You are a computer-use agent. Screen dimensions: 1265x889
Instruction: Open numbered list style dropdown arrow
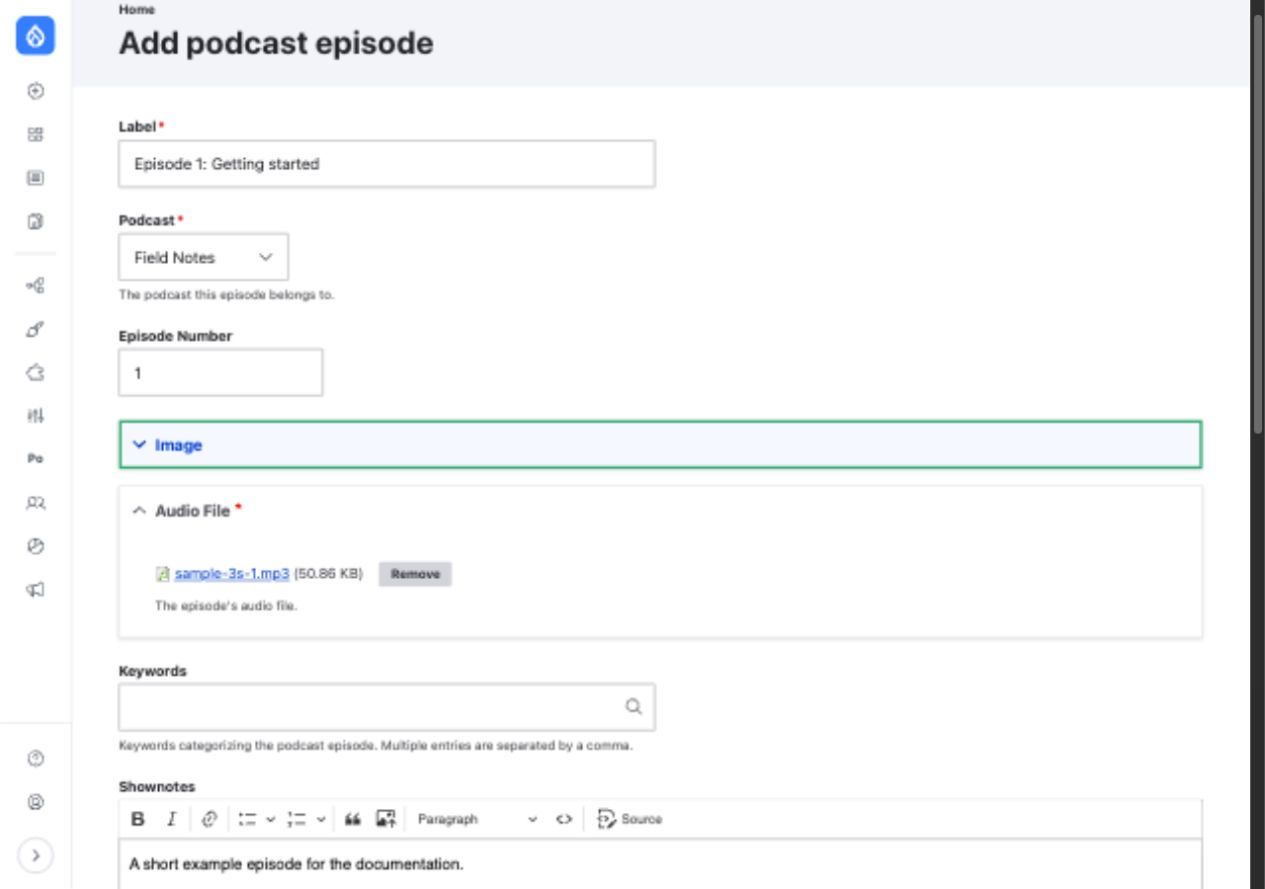pos(321,819)
